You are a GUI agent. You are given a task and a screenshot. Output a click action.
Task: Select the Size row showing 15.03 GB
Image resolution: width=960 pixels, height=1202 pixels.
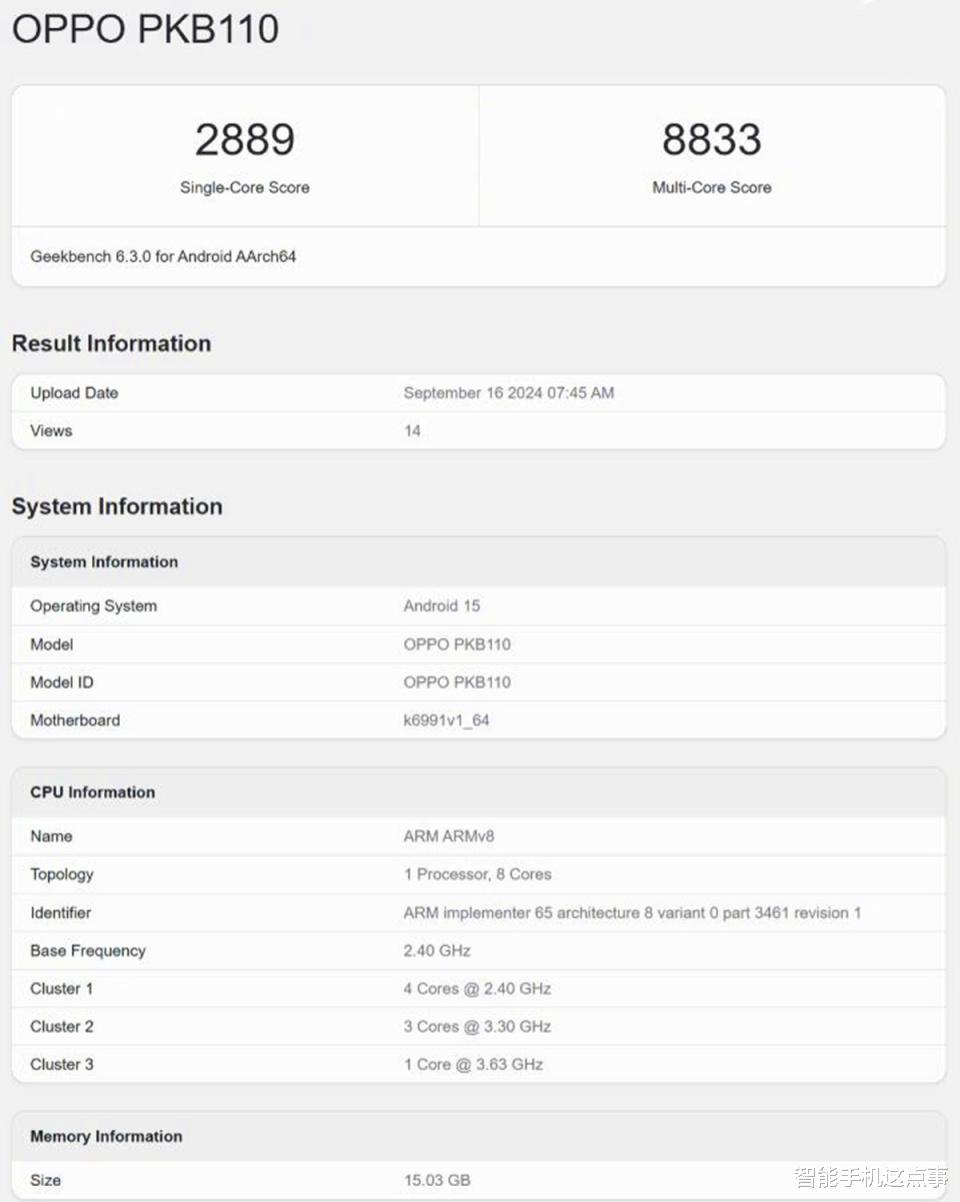pyautogui.click(x=480, y=1179)
